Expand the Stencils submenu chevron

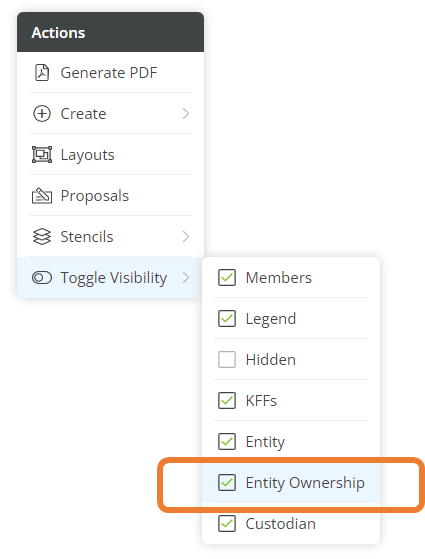pyautogui.click(x=186, y=236)
